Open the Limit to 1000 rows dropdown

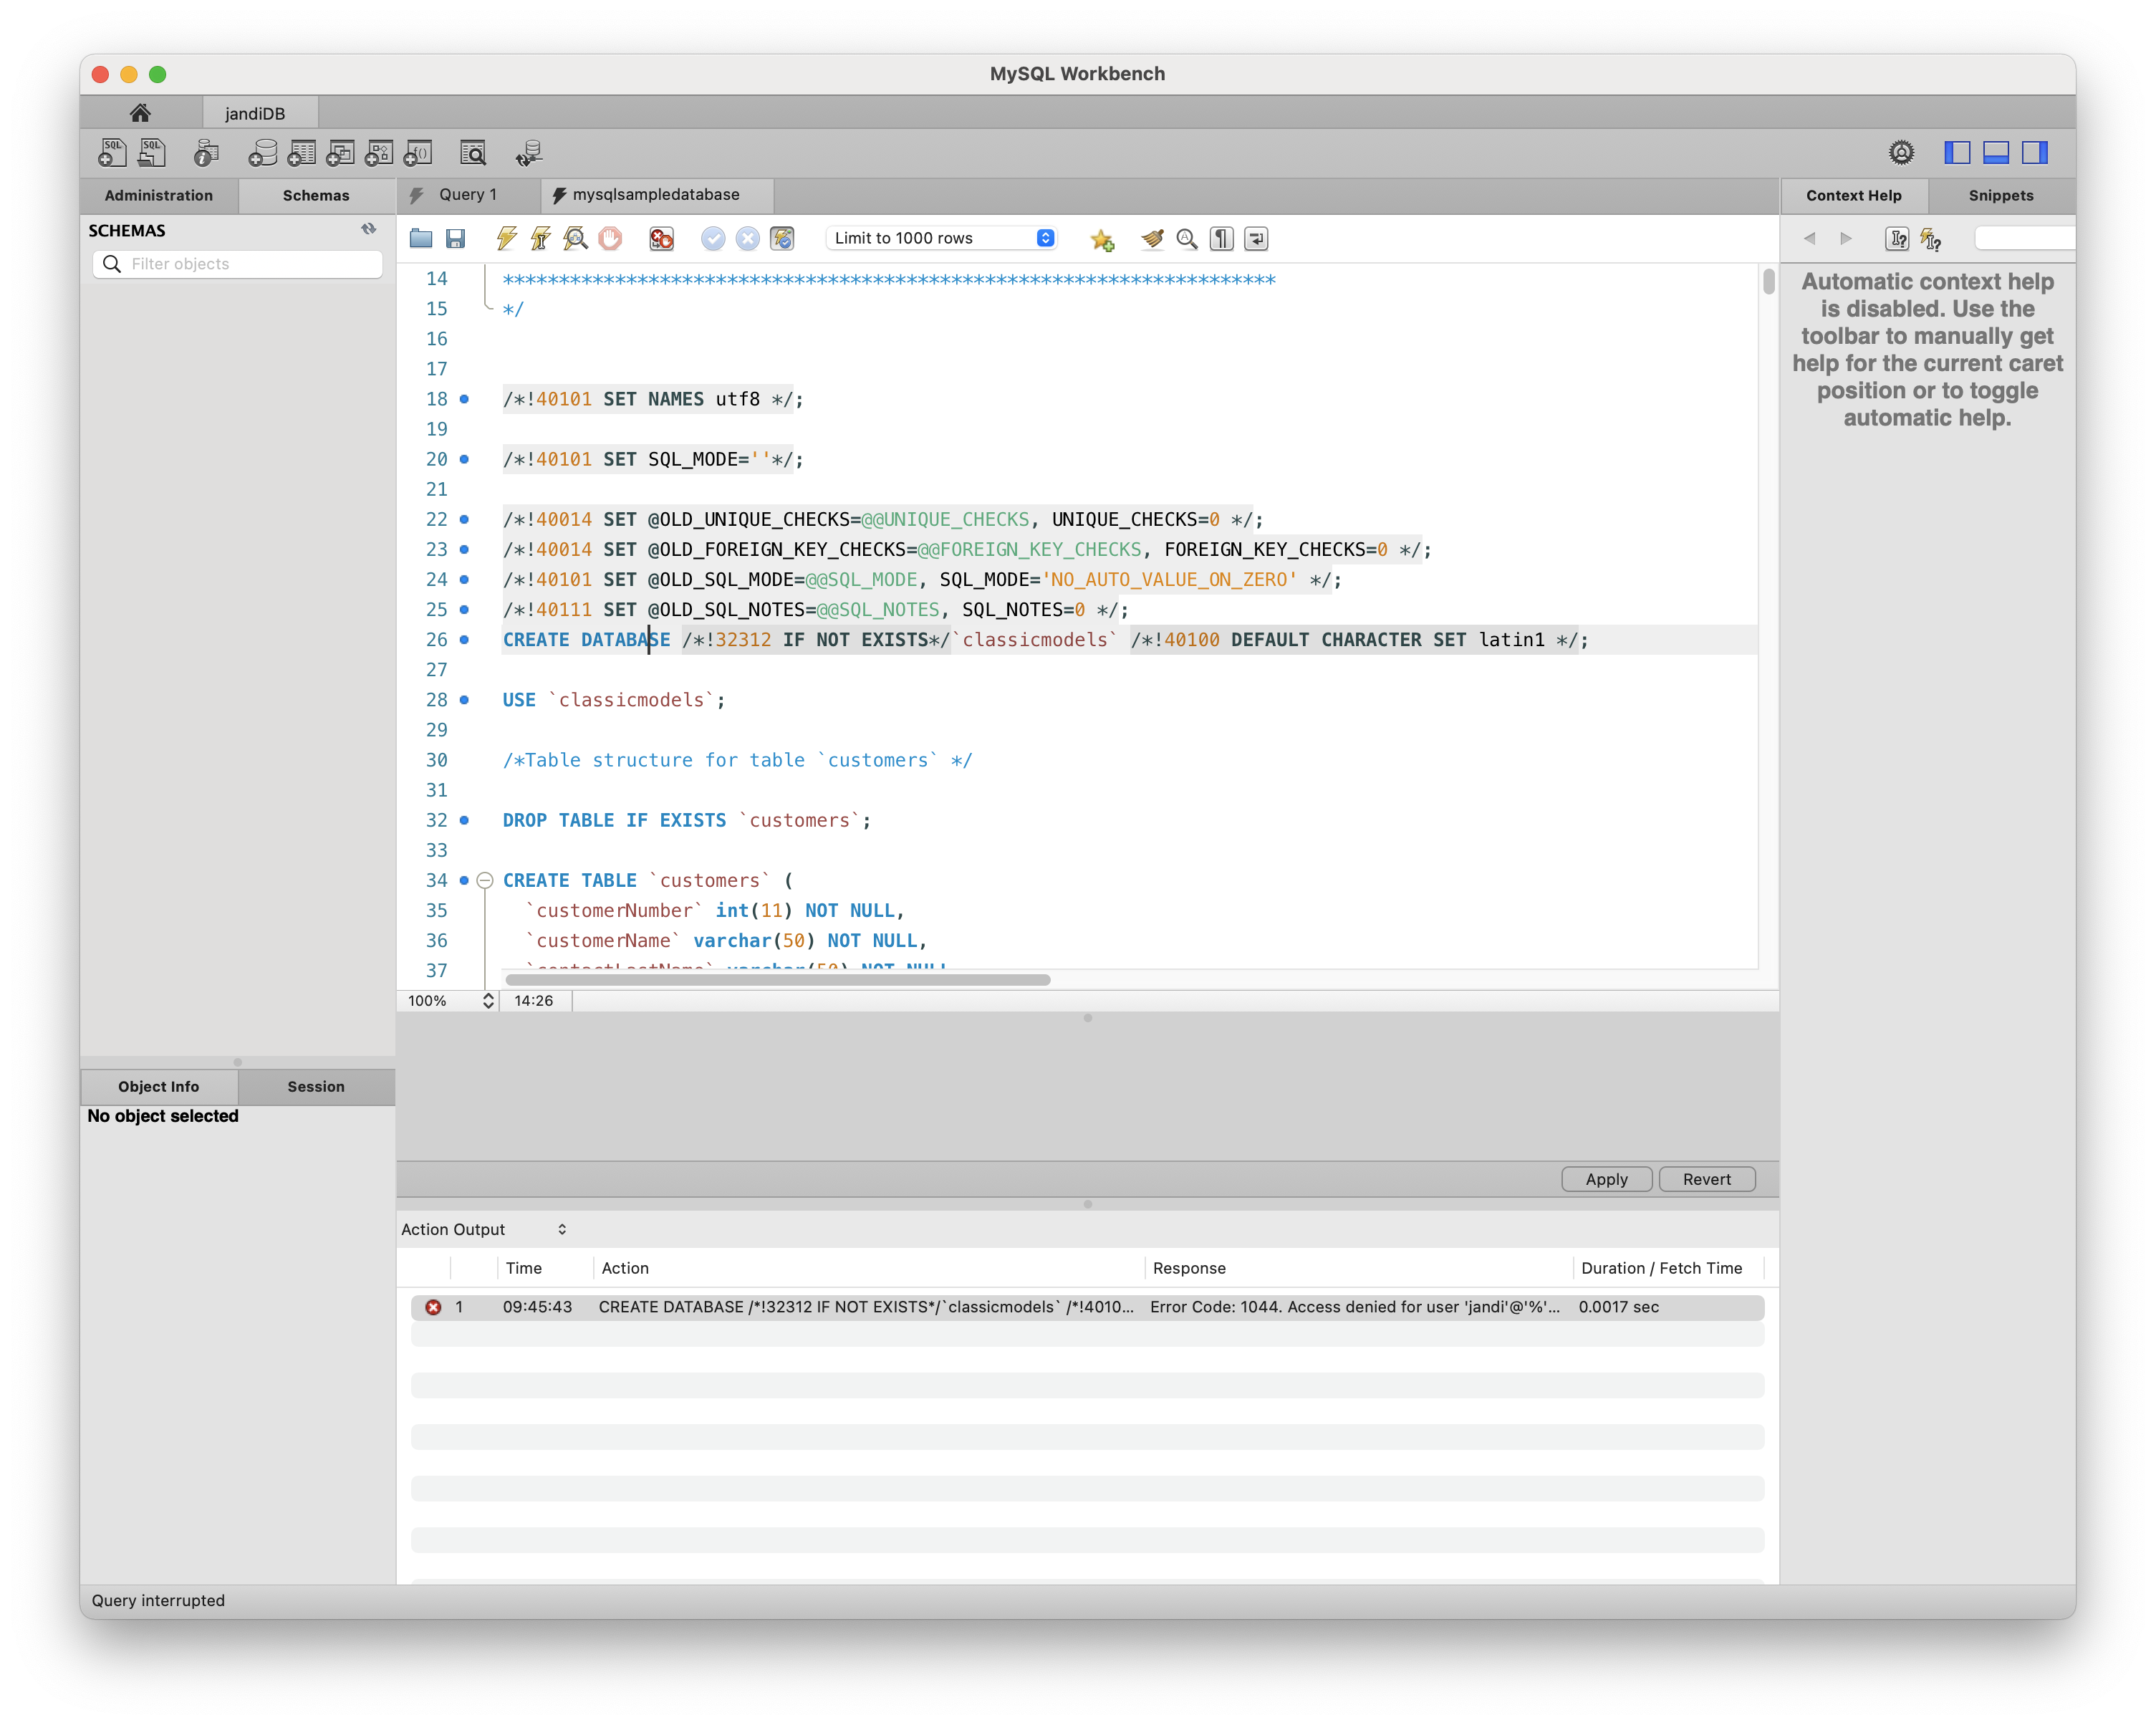click(x=941, y=238)
